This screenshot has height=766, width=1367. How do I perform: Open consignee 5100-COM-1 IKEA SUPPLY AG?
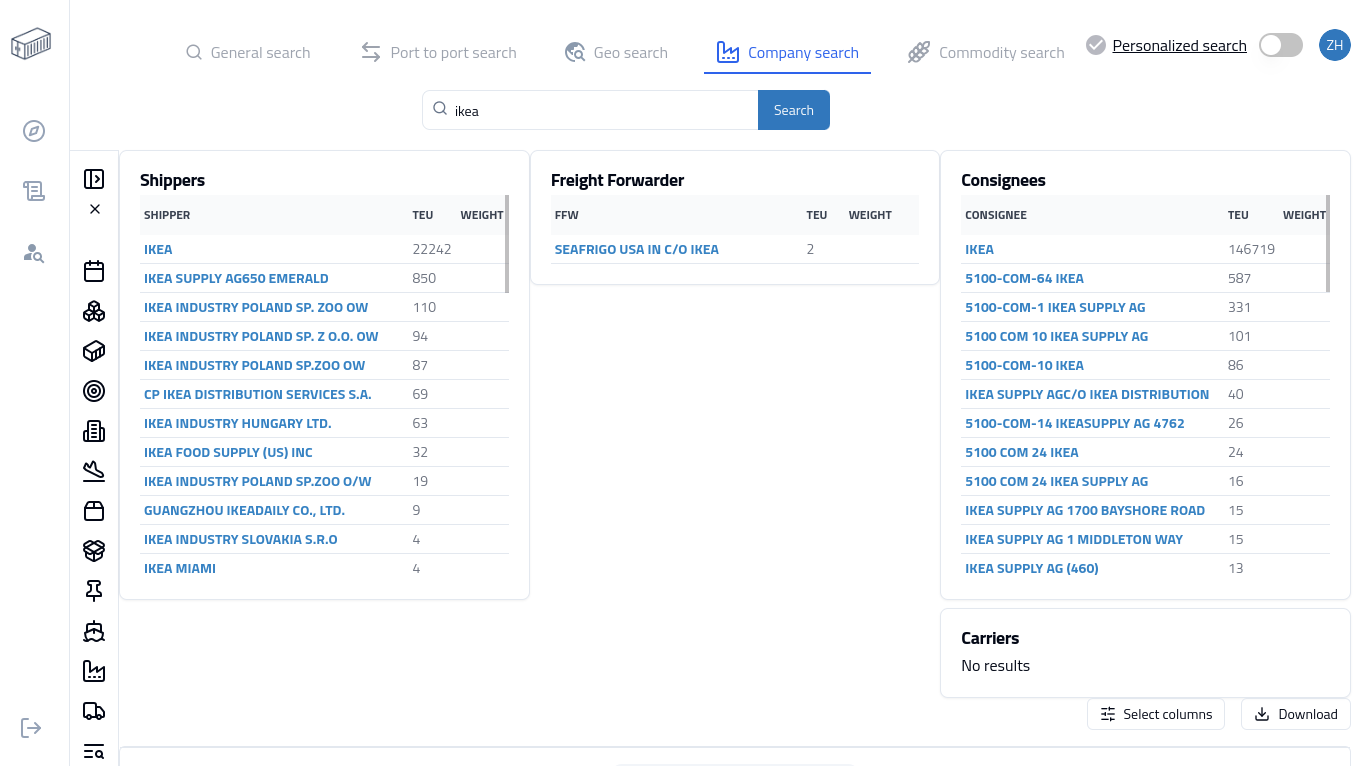1055,307
